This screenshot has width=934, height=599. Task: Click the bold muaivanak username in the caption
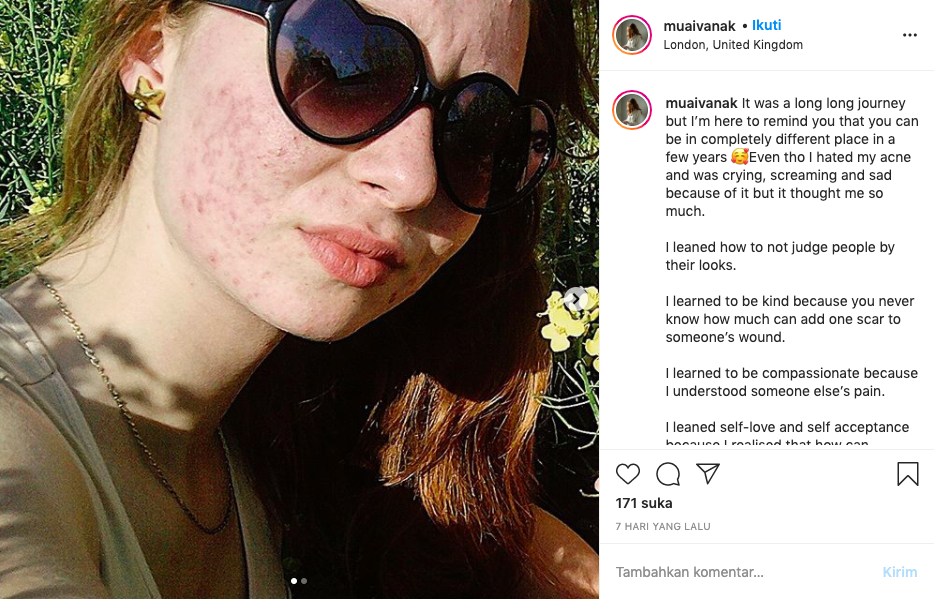(701, 103)
